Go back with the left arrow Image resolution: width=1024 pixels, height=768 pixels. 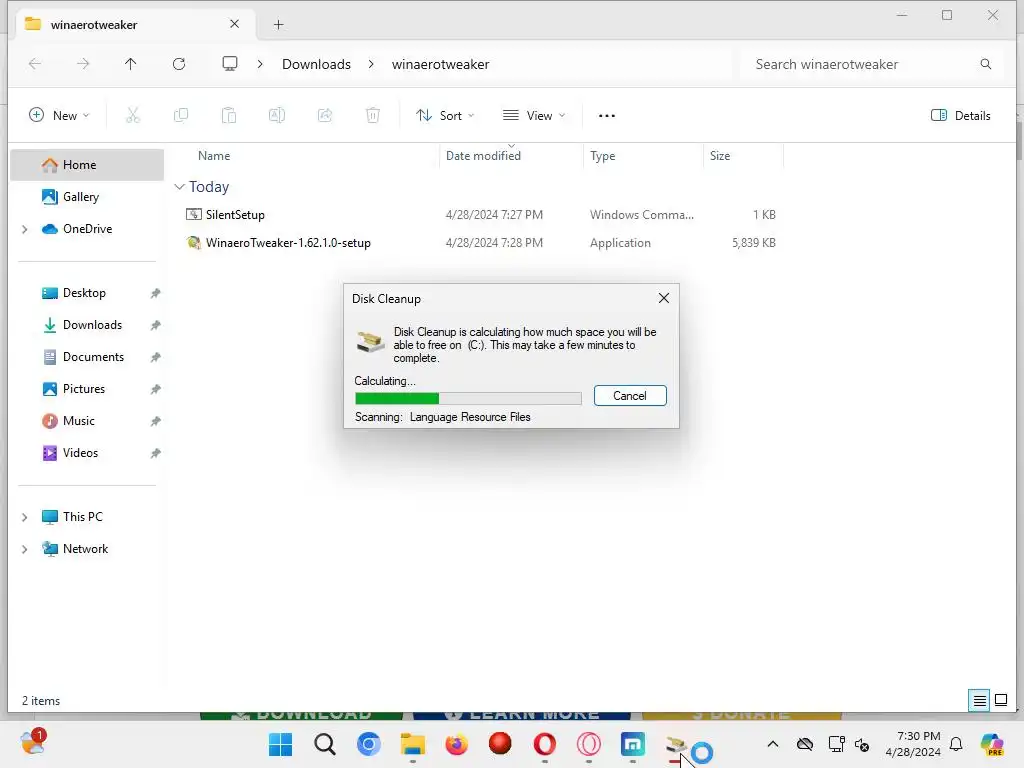[35, 63]
